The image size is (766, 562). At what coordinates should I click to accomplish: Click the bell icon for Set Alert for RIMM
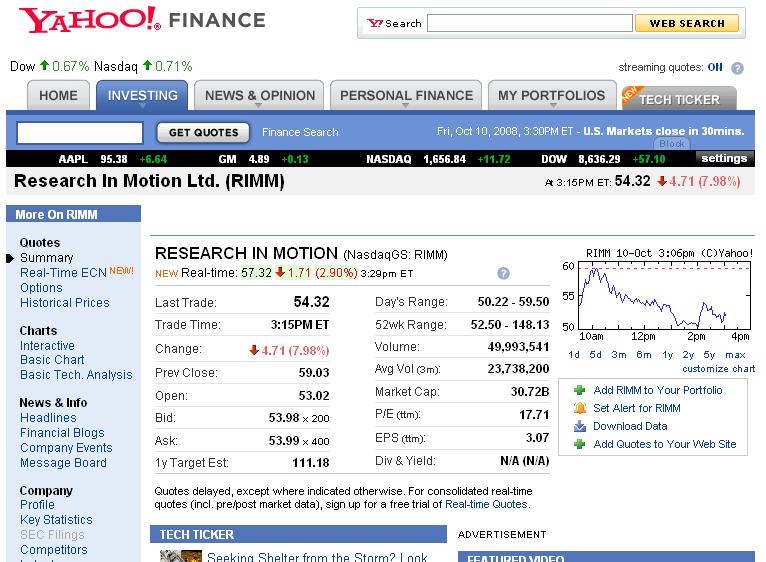[580, 408]
